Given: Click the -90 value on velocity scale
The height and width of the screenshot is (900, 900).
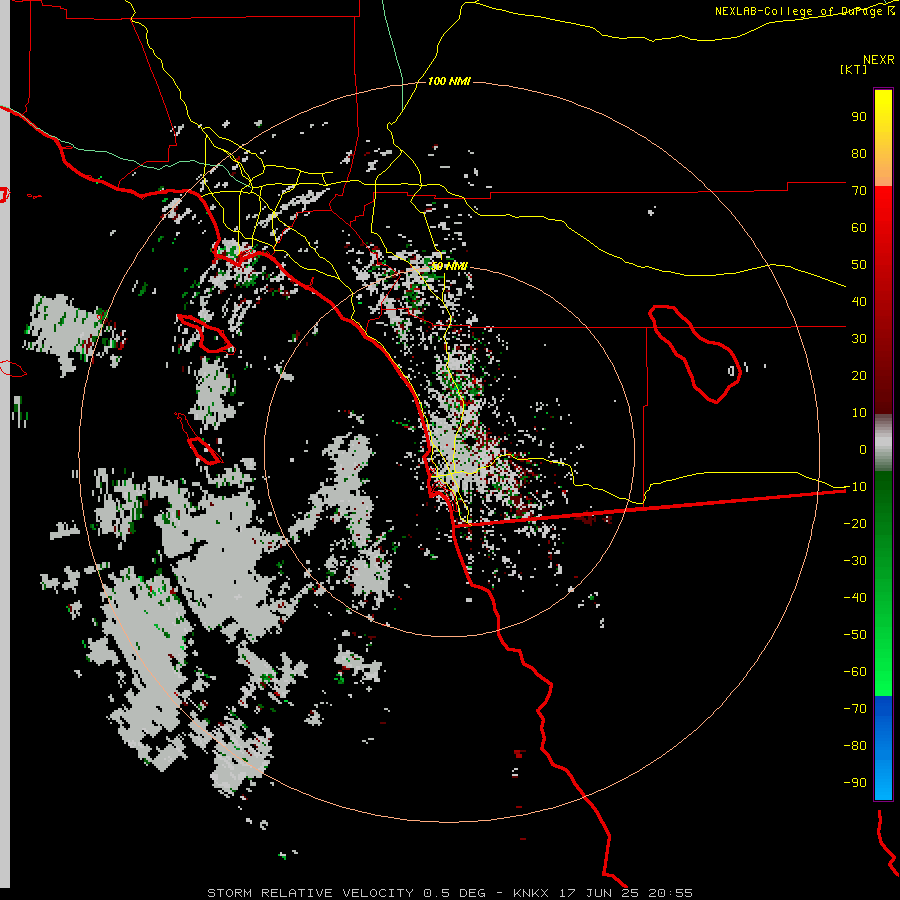Looking at the screenshot, I should pyautogui.click(x=855, y=783).
